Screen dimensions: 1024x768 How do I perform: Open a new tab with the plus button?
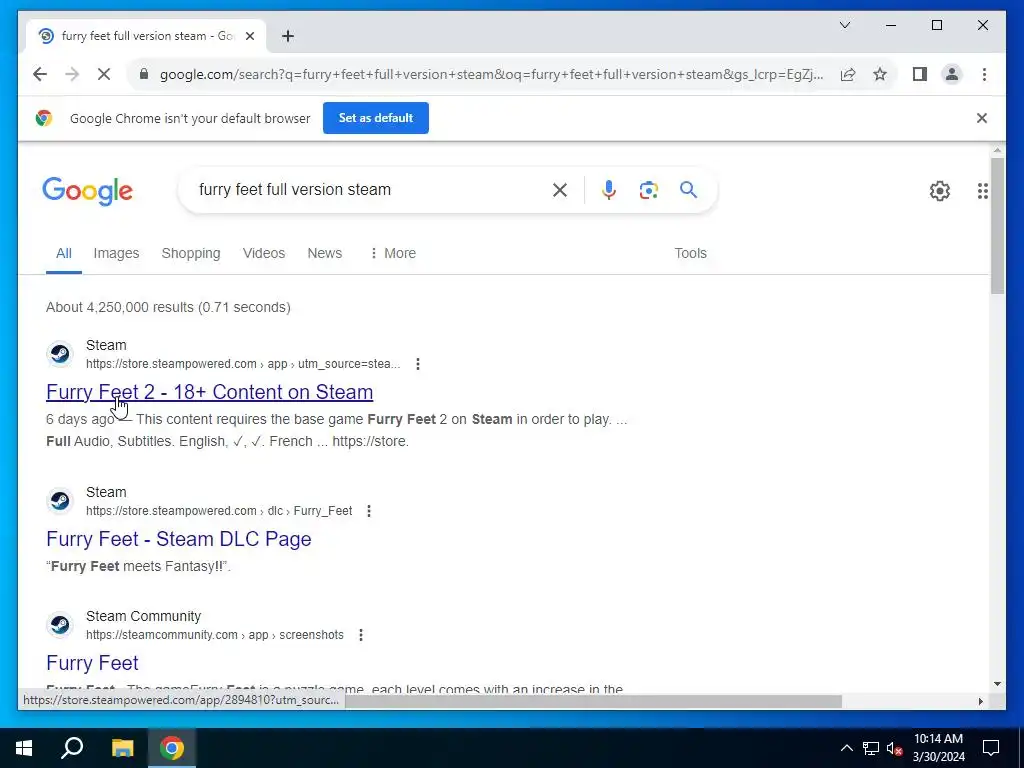click(x=288, y=36)
